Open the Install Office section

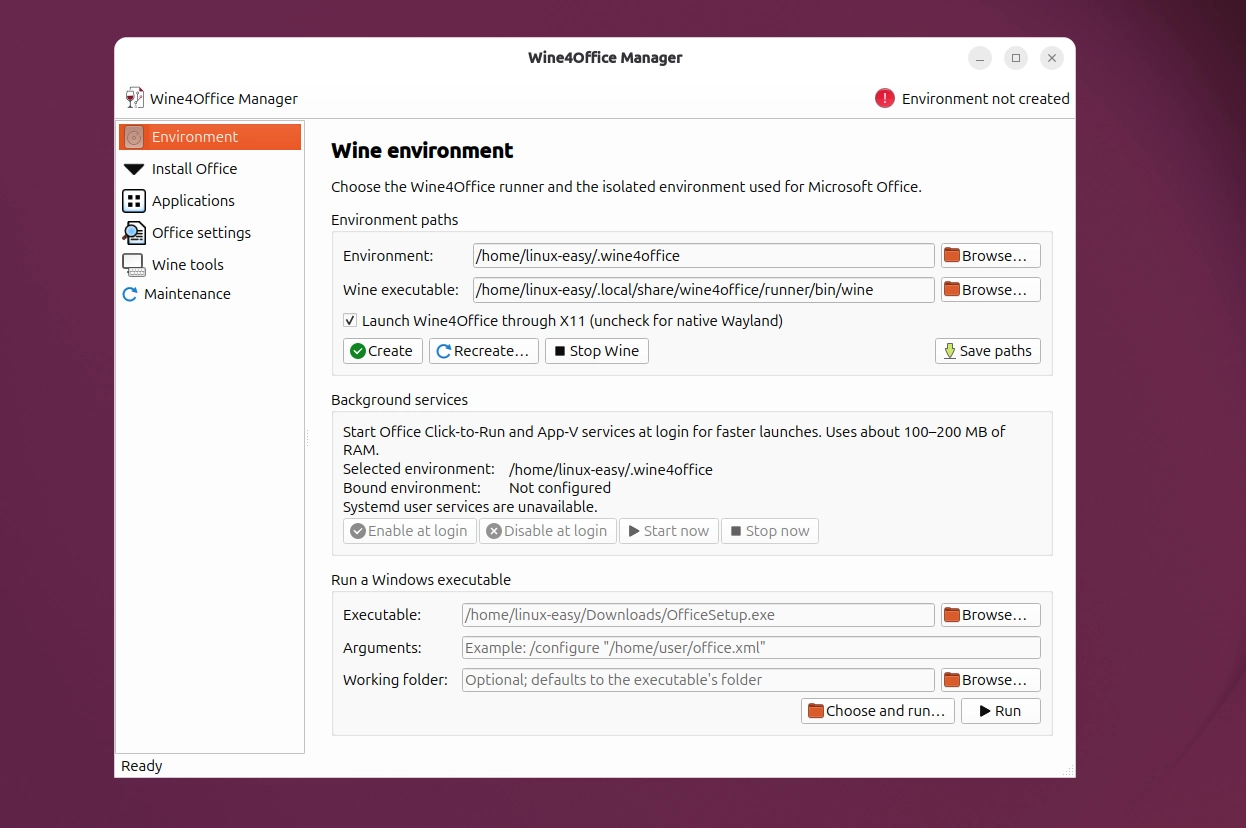coord(210,169)
